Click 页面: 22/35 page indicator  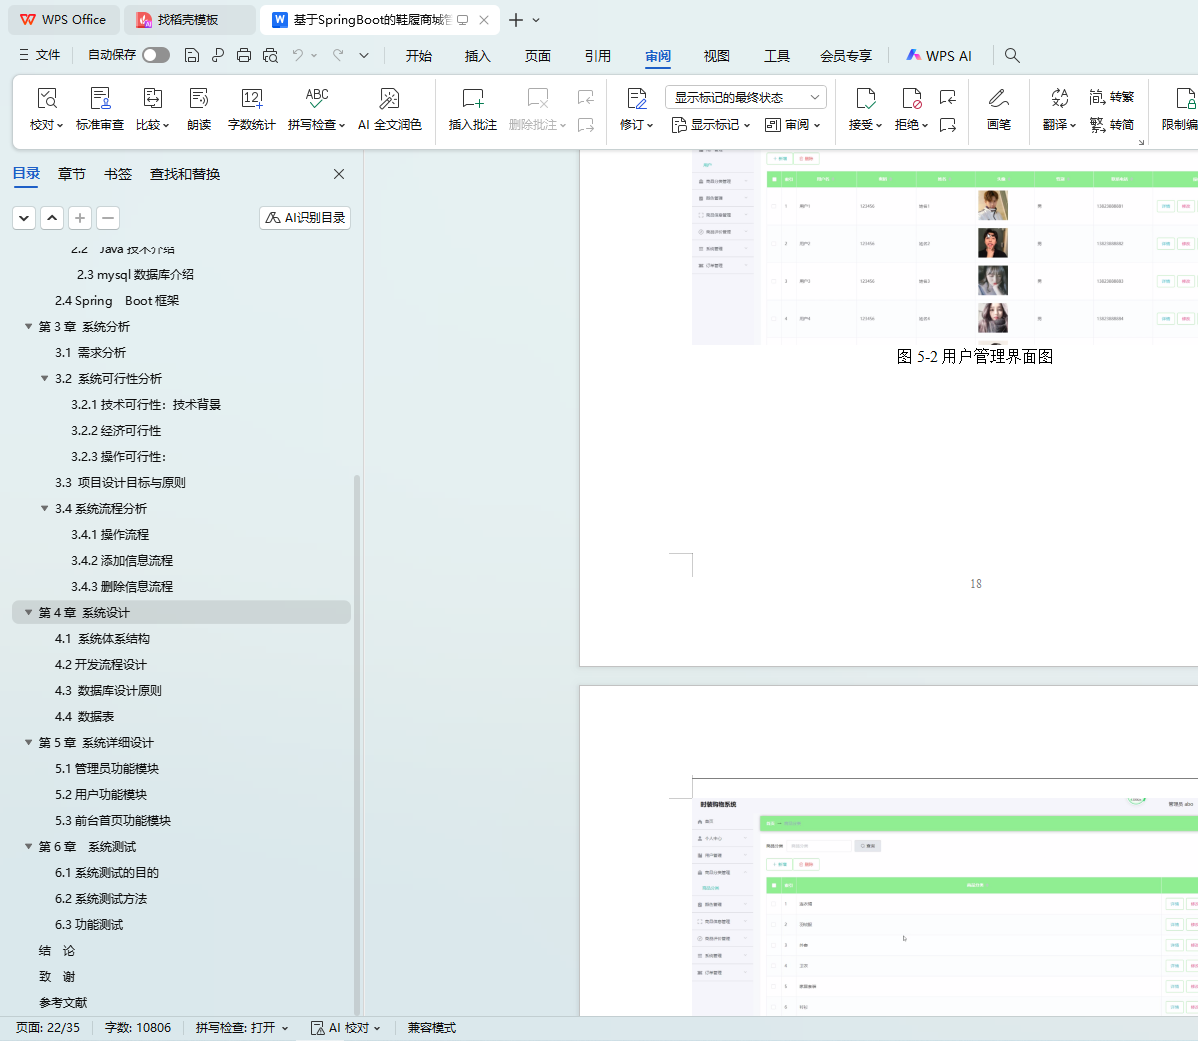point(47,1028)
